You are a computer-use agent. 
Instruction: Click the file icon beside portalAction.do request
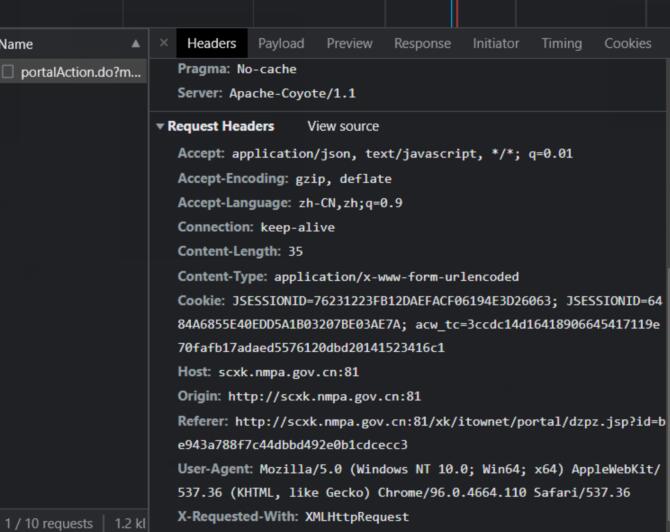coord(8,72)
